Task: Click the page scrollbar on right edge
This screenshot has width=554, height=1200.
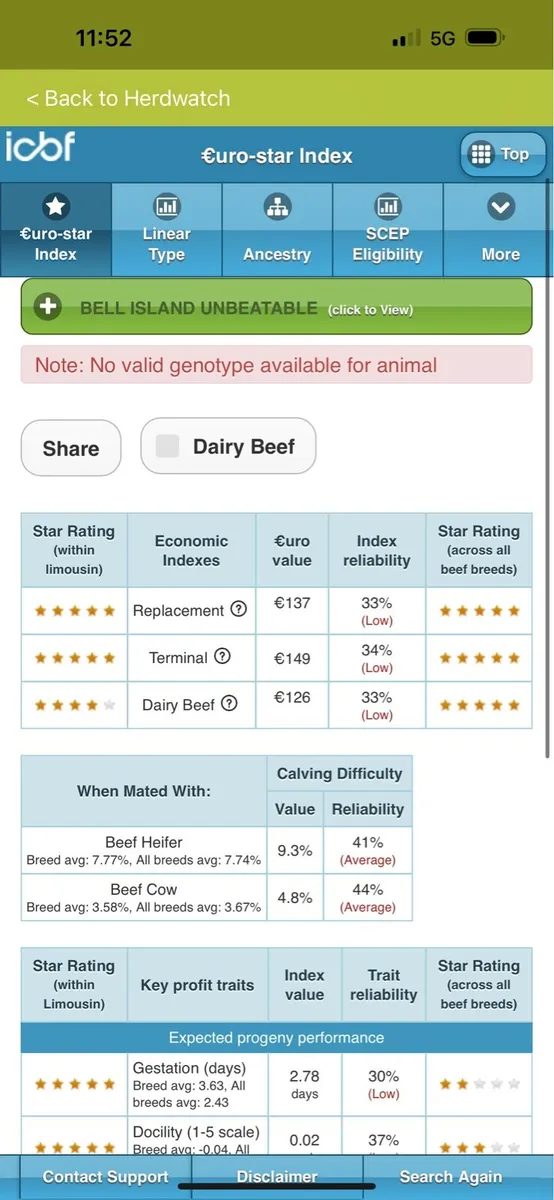Action: (548, 470)
